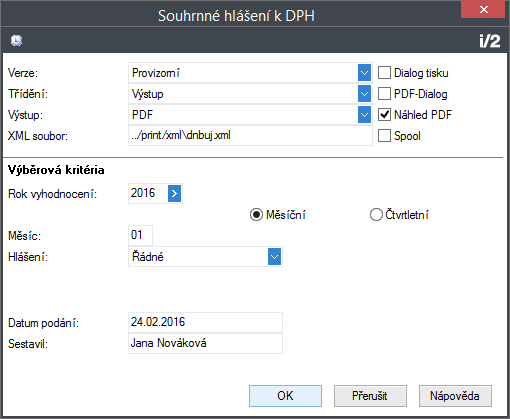
Task: Enable the Dialog tisku checkbox
Action: (x=384, y=73)
